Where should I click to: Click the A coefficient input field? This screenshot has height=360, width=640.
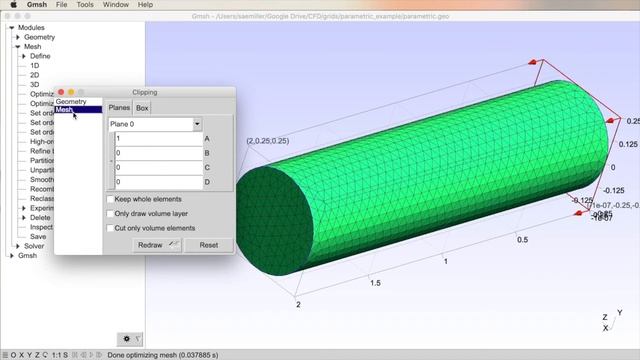159,139
